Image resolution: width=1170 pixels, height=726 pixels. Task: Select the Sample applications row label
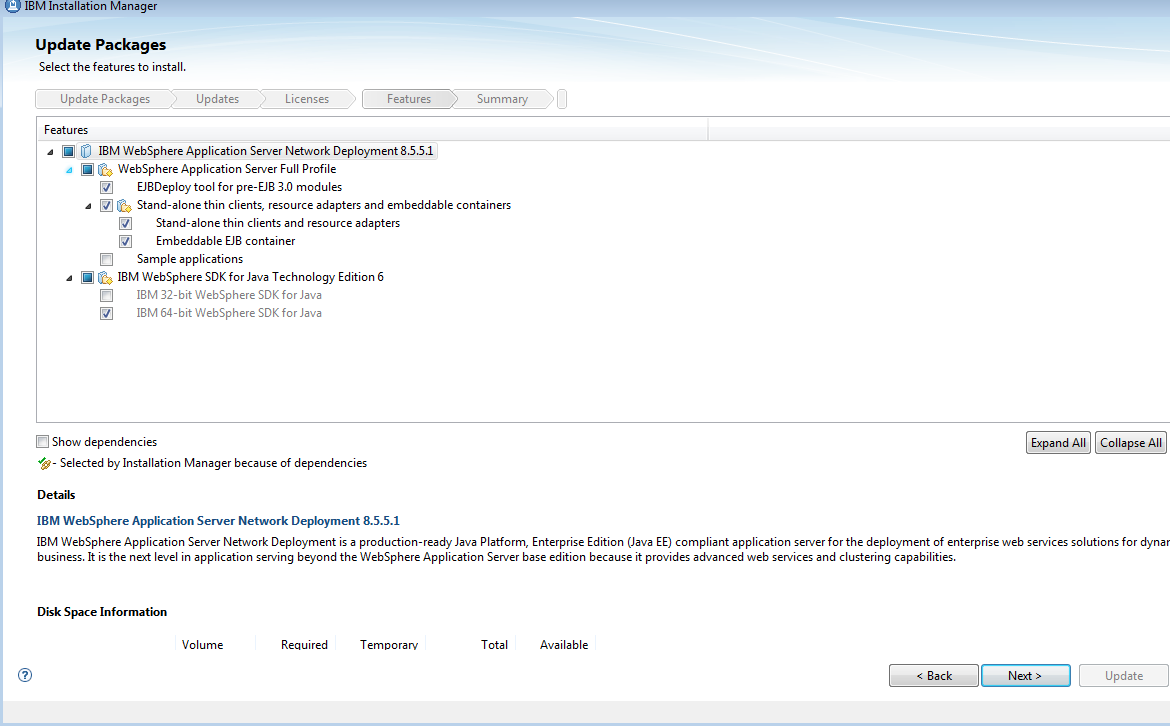tap(190, 259)
